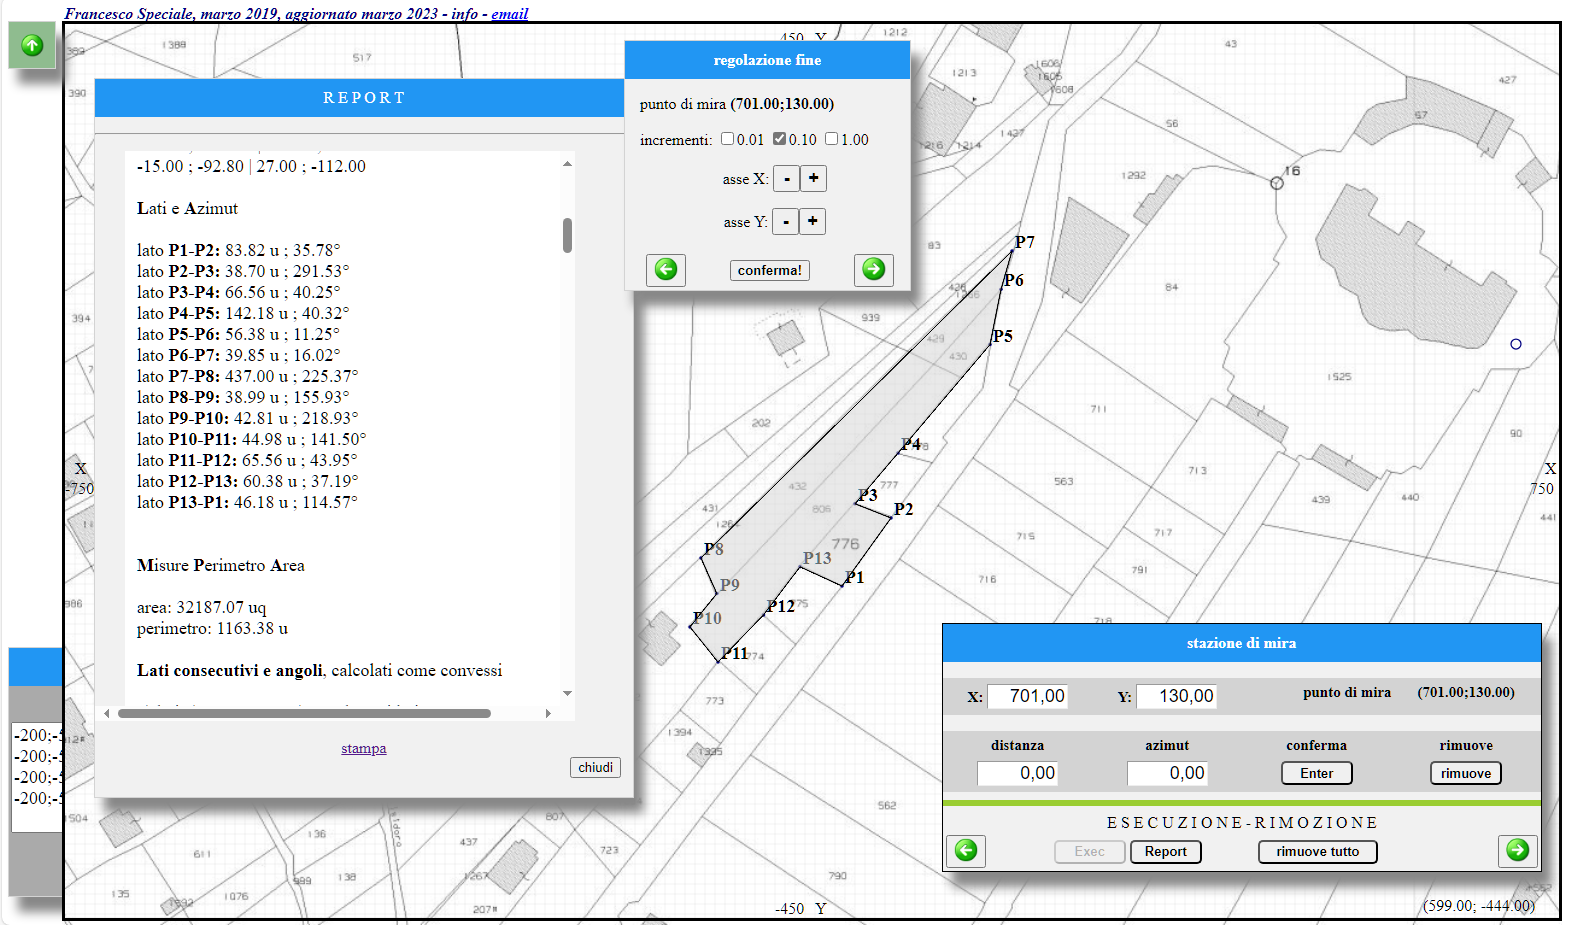
Task: Click point label P1 on the map
Action: point(854,577)
